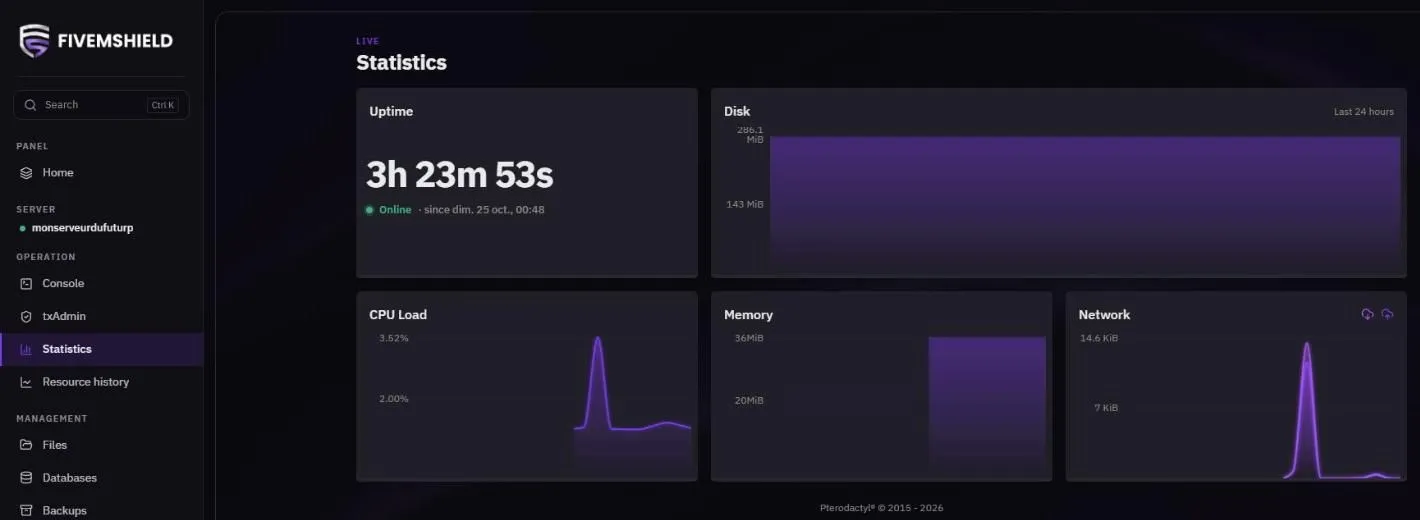Screen dimensions: 1420x520
Task: Select the monserveurdufuturp server
Action: (82, 228)
